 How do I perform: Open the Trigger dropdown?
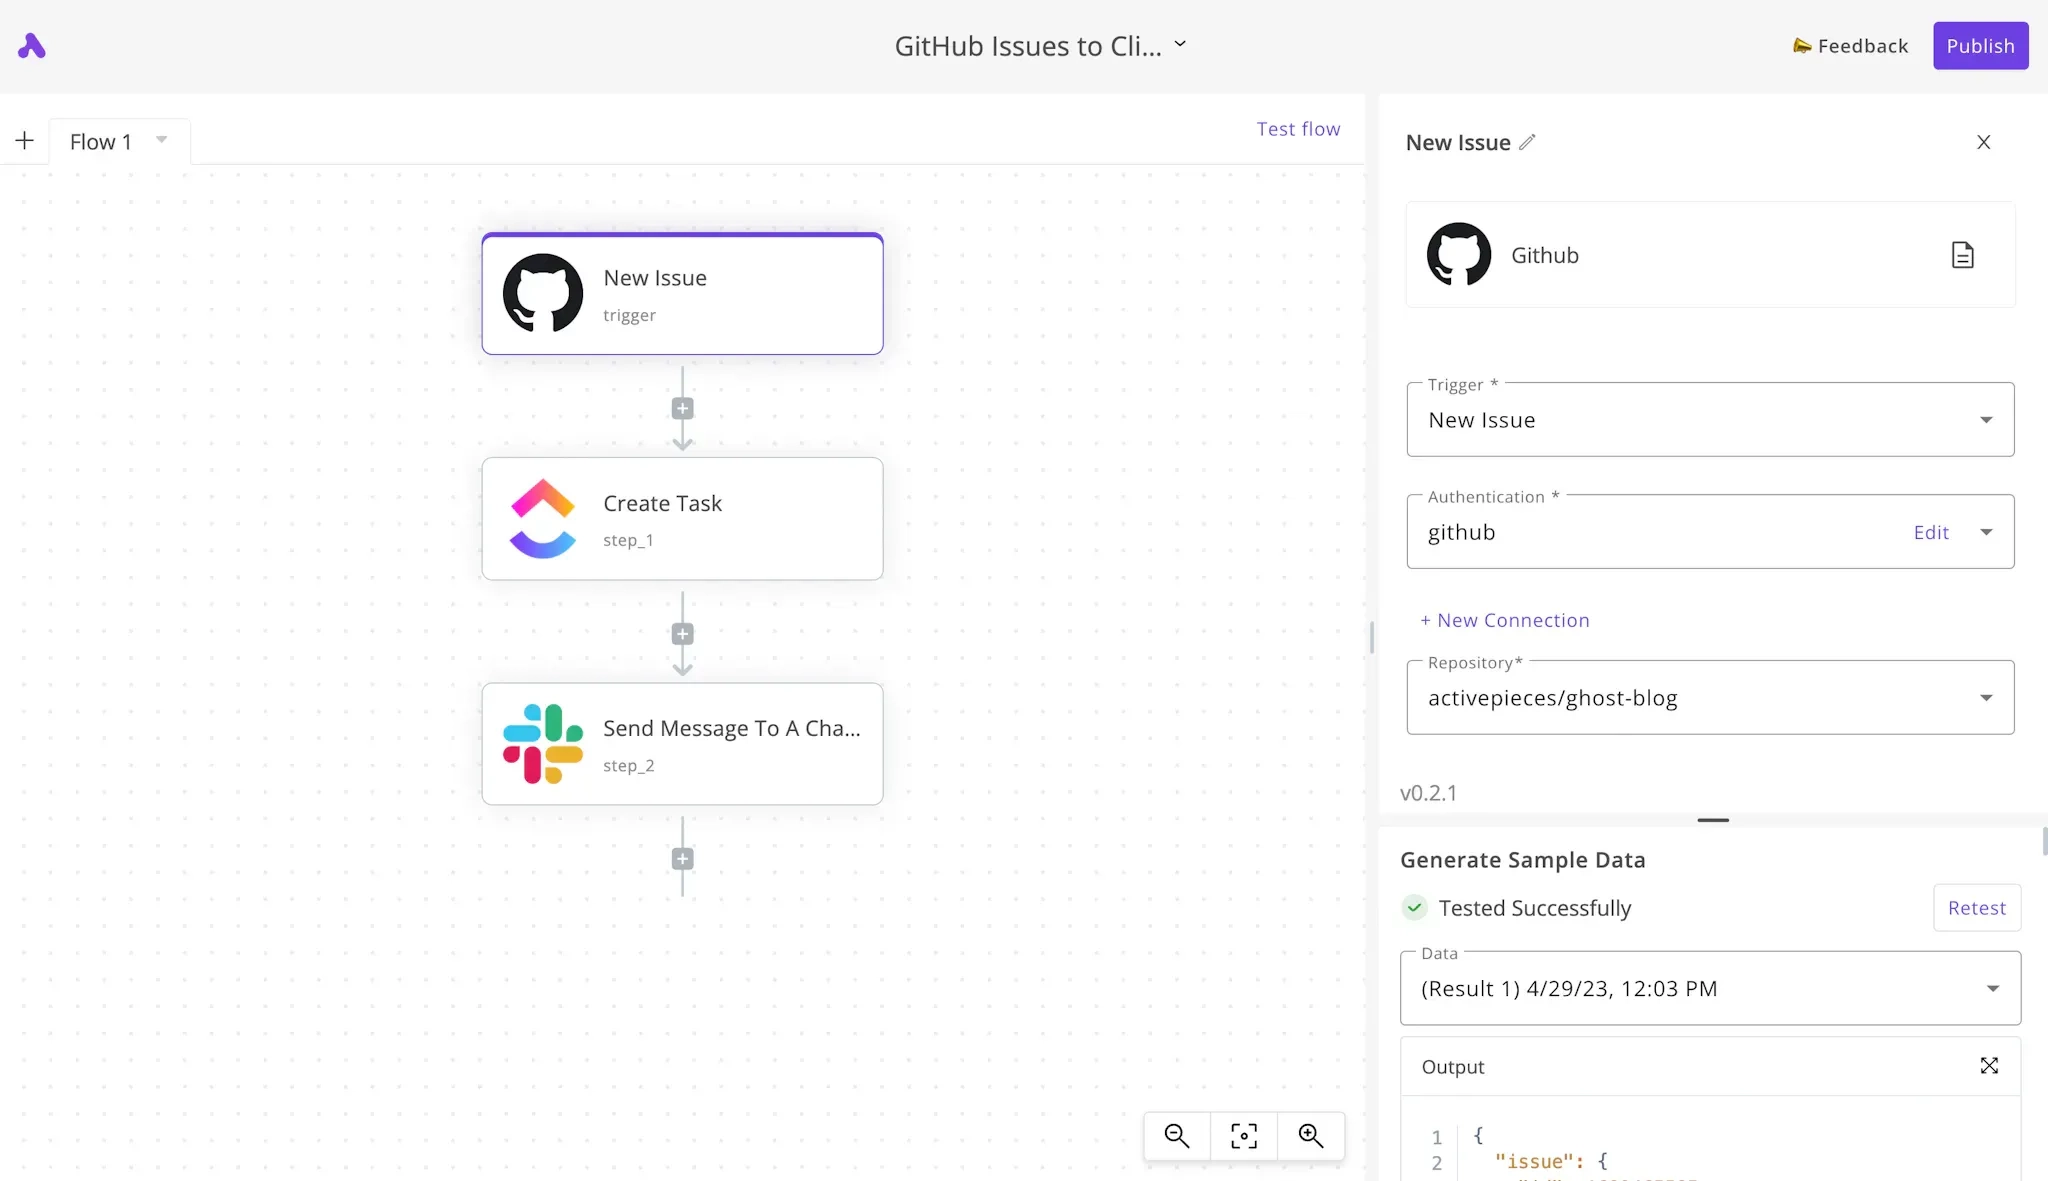click(x=1710, y=420)
